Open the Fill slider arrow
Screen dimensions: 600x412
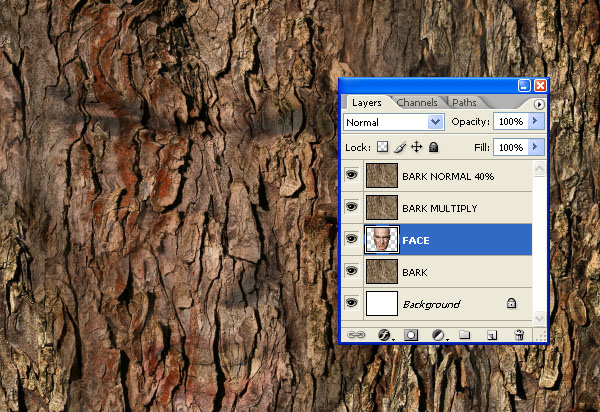(x=536, y=147)
